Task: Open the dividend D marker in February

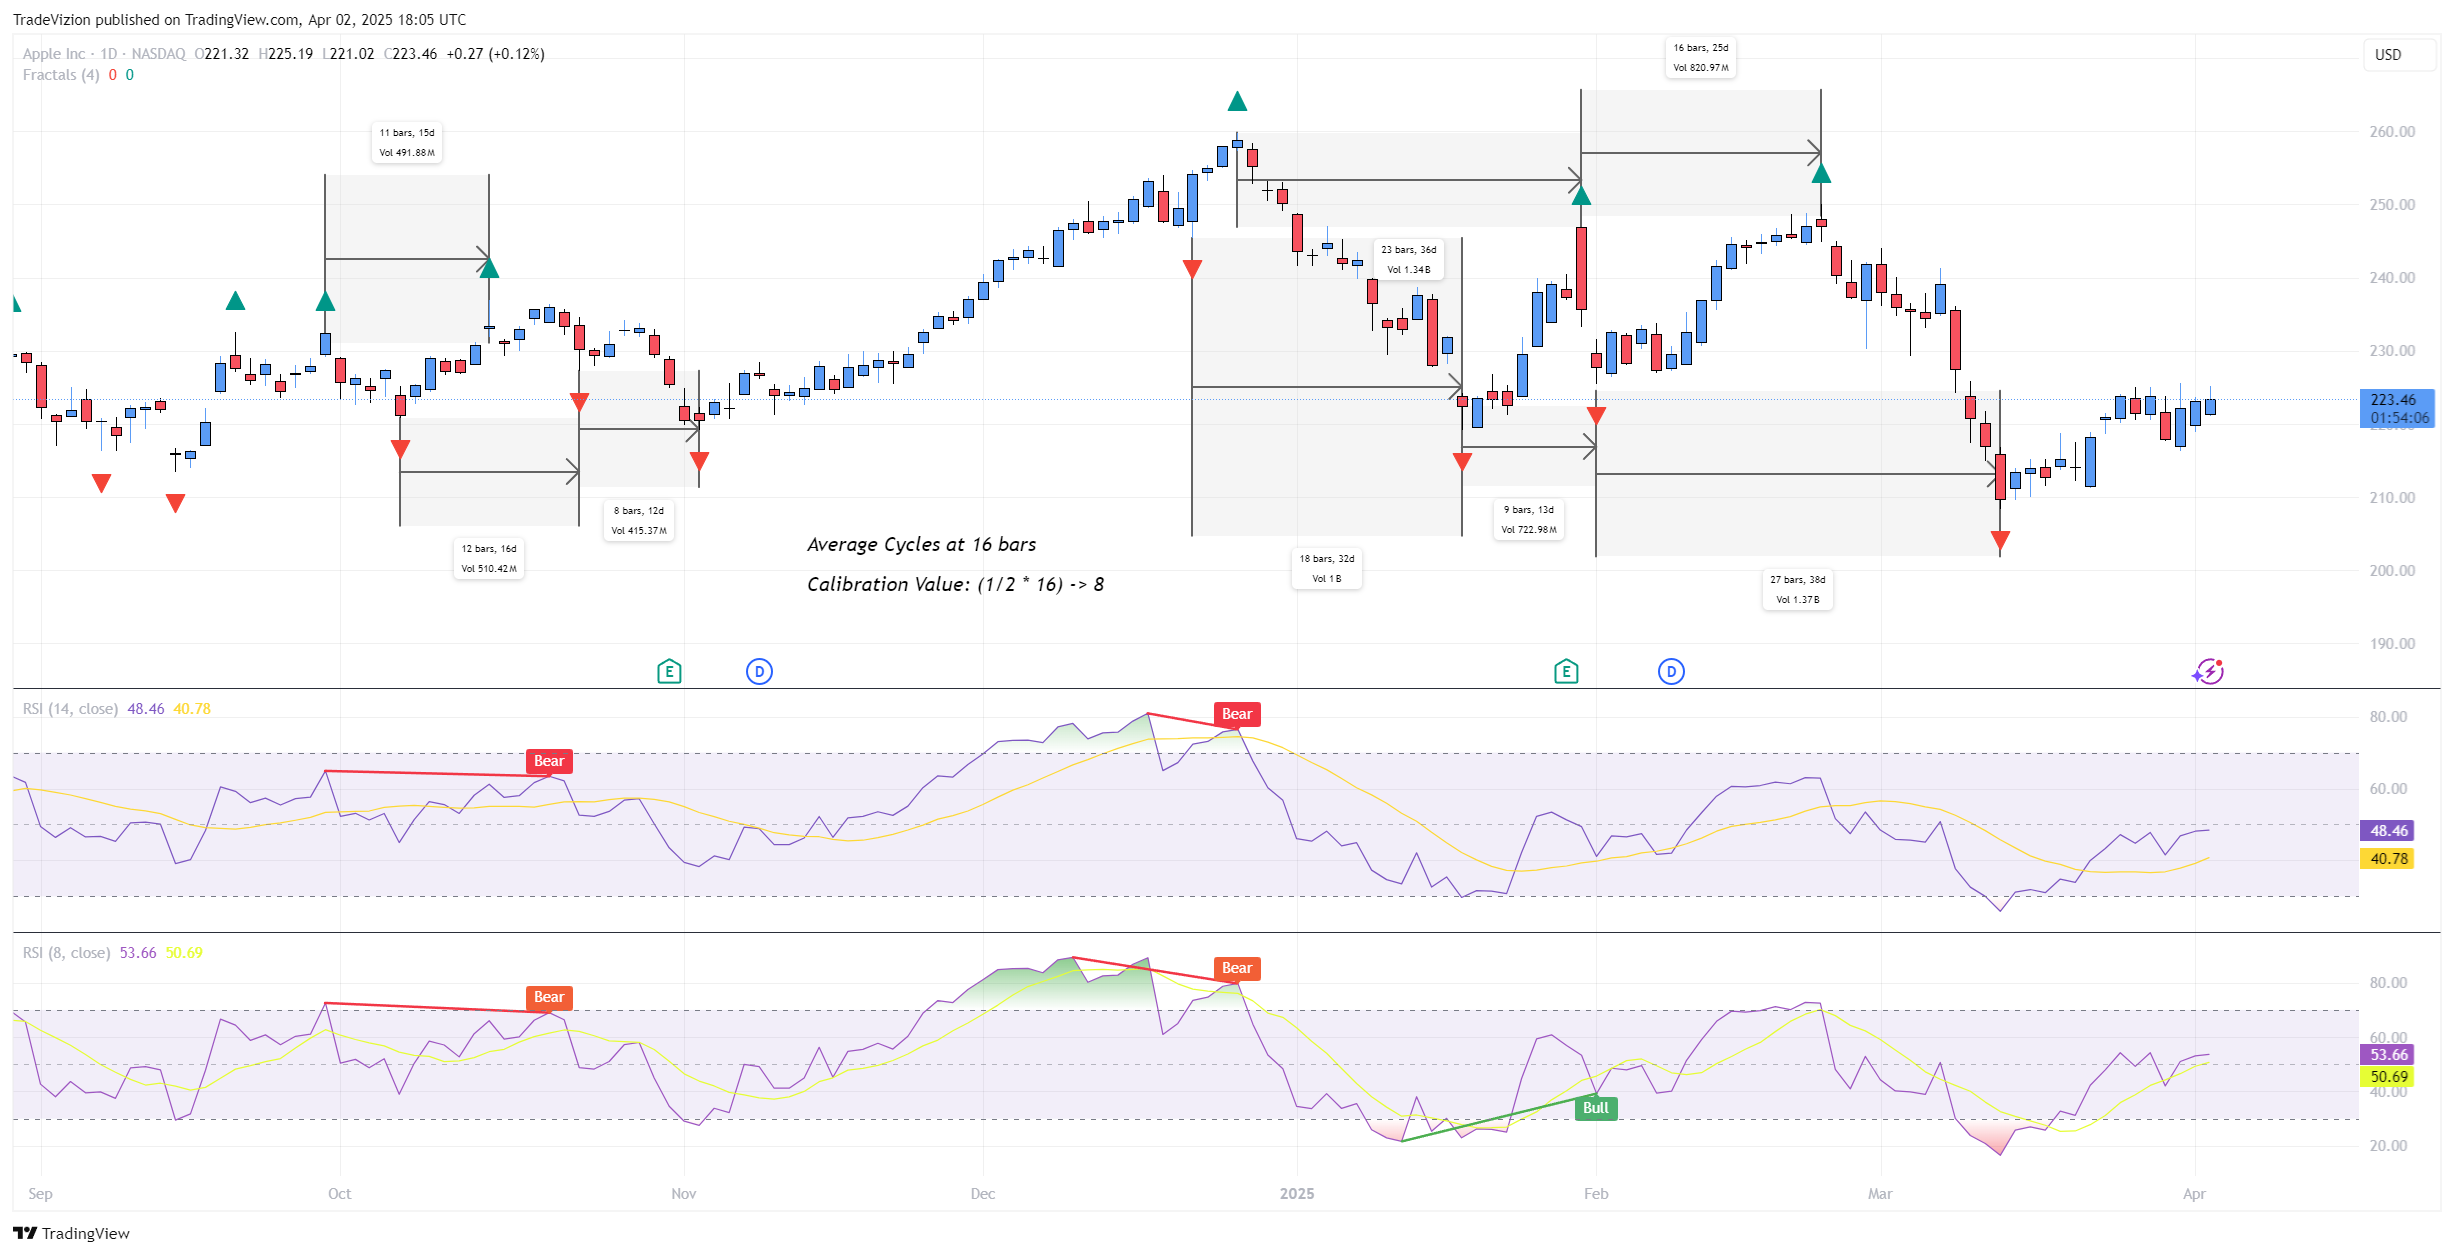Action: 1671,671
